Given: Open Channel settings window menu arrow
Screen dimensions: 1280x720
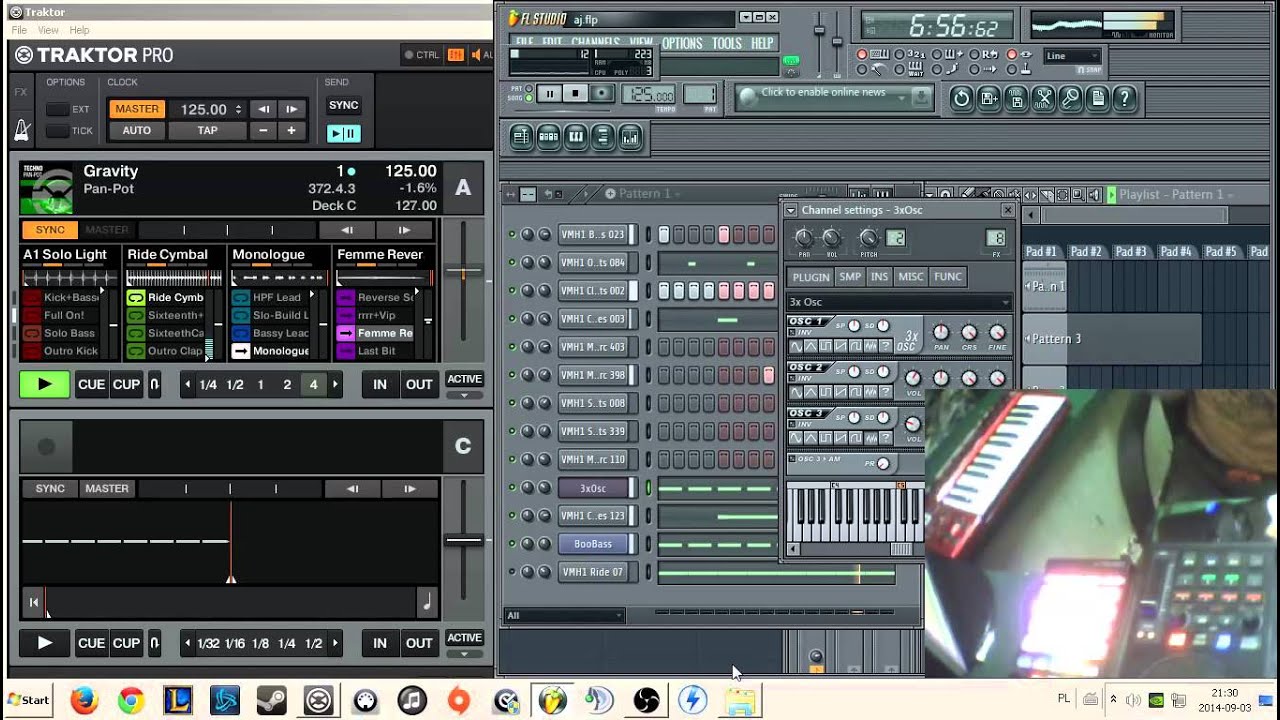Looking at the screenshot, I should pos(790,210).
